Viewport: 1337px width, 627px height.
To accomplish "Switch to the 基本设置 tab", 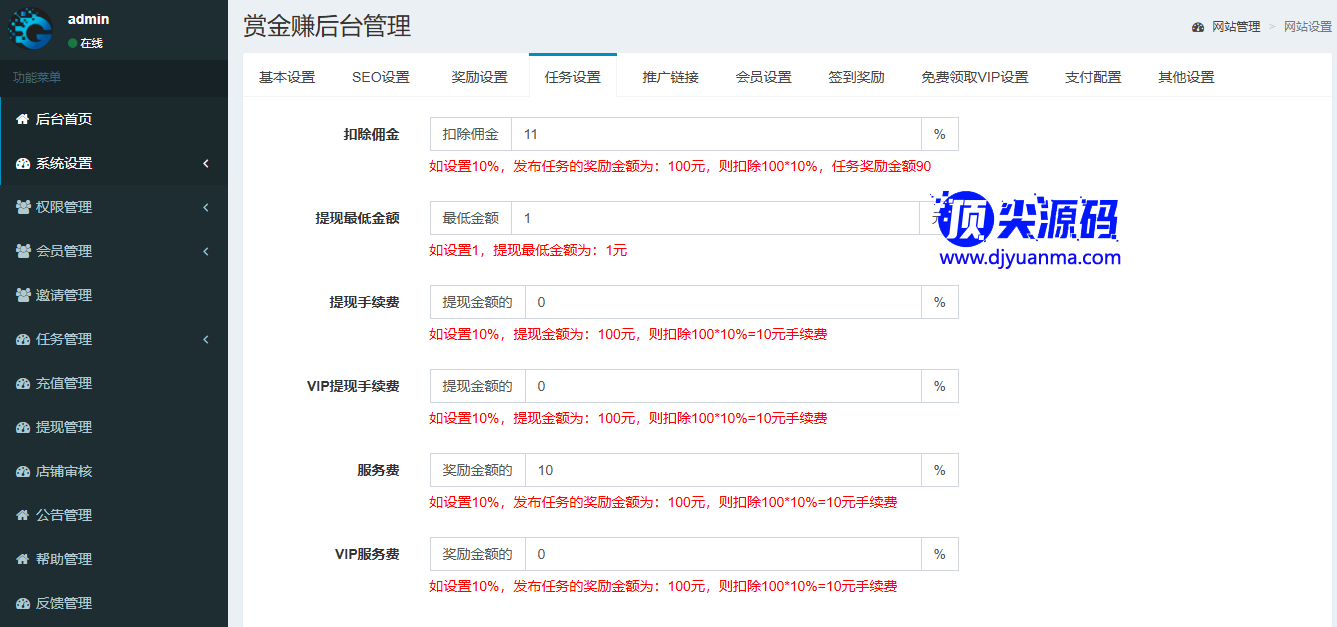I will 287,77.
